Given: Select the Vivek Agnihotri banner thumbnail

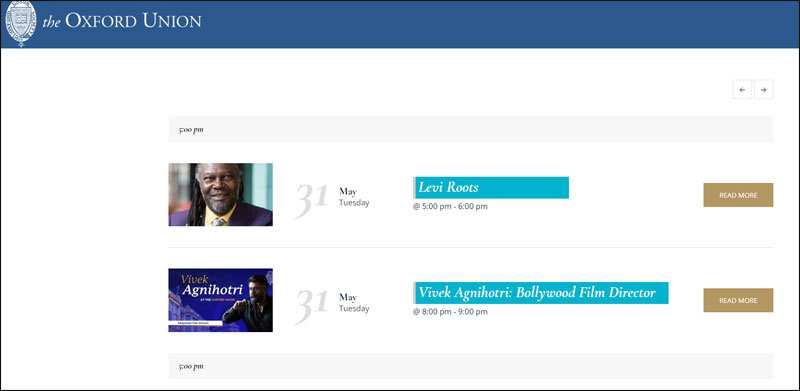Looking at the screenshot, I should pos(220,300).
